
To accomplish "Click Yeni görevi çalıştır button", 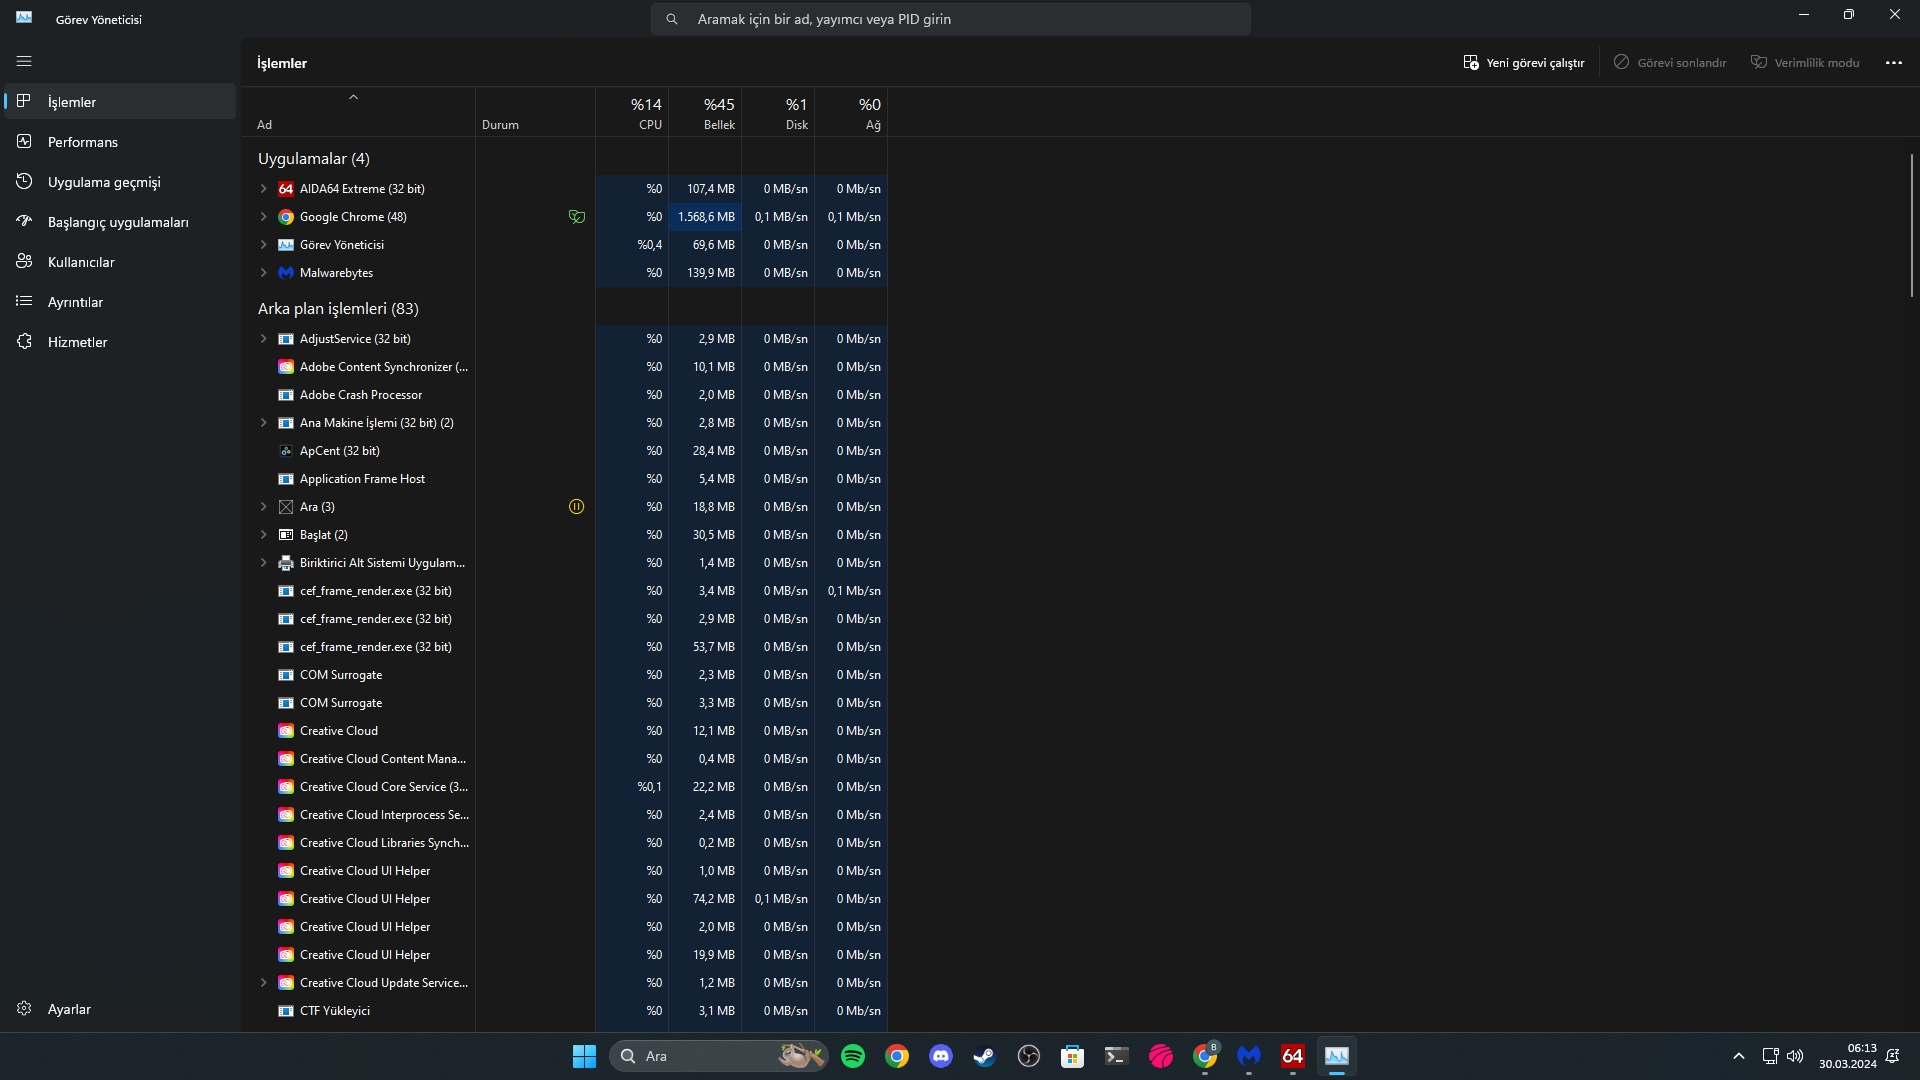I will pyautogui.click(x=1524, y=62).
